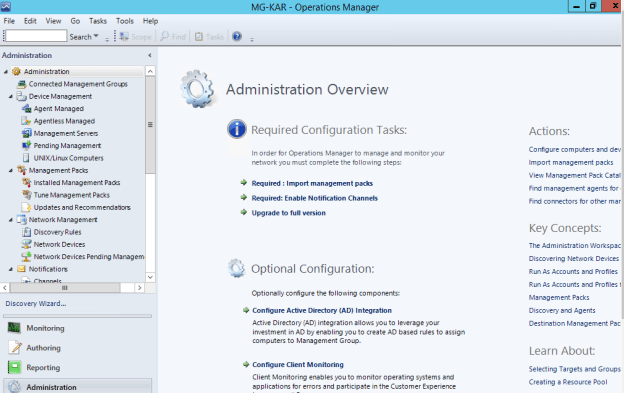Click the UNIX/Linux Computers icon
This screenshot has width=624, height=393.
point(26,158)
